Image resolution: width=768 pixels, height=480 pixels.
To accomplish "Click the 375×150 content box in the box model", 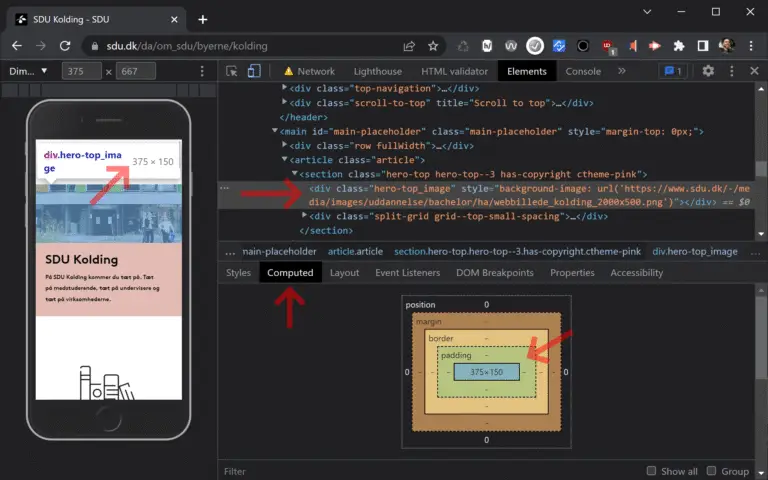I will [486, 372].
